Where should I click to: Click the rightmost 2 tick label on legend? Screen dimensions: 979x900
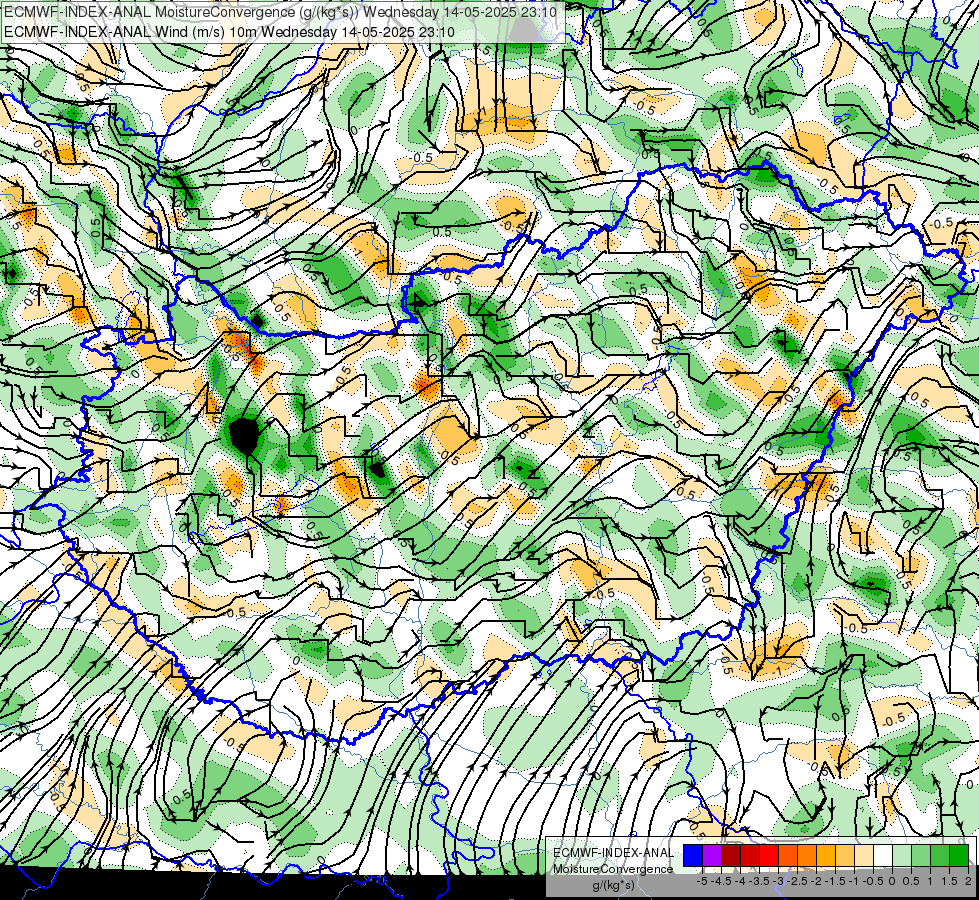click(x=968, y=881)
